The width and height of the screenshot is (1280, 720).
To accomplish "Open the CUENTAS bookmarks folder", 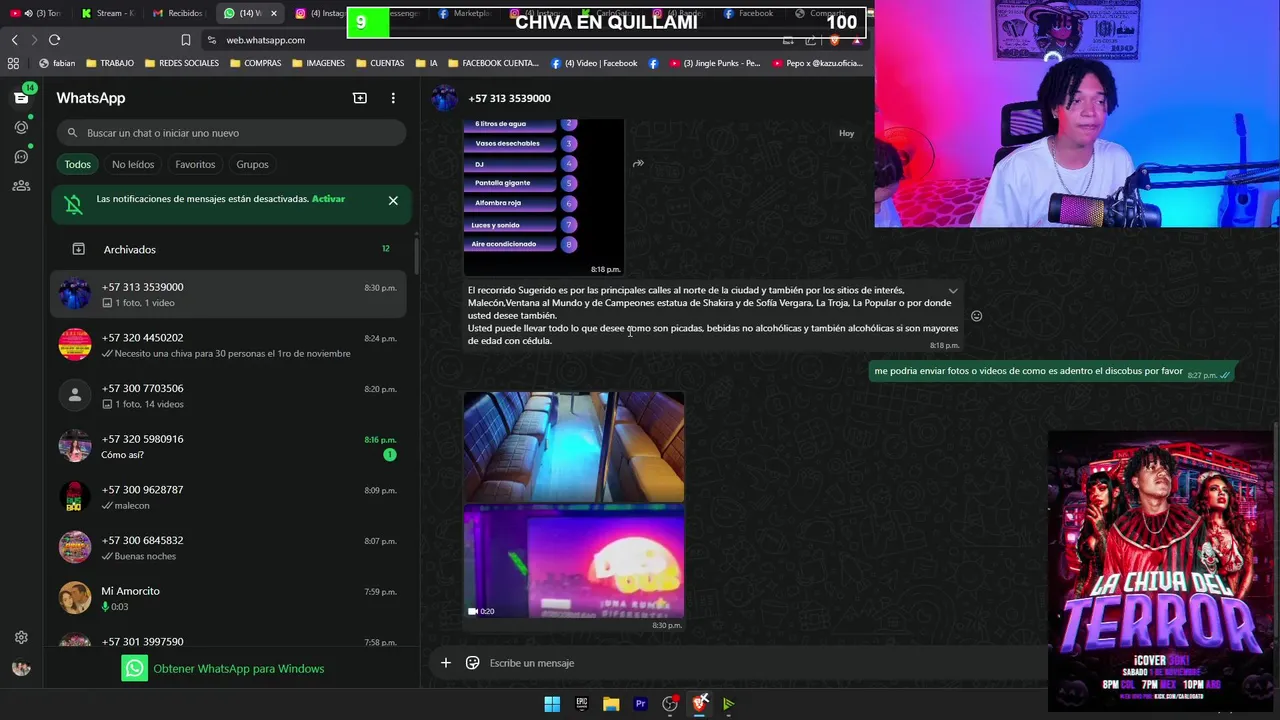I will pyautogui.click(x=380, y=63).
